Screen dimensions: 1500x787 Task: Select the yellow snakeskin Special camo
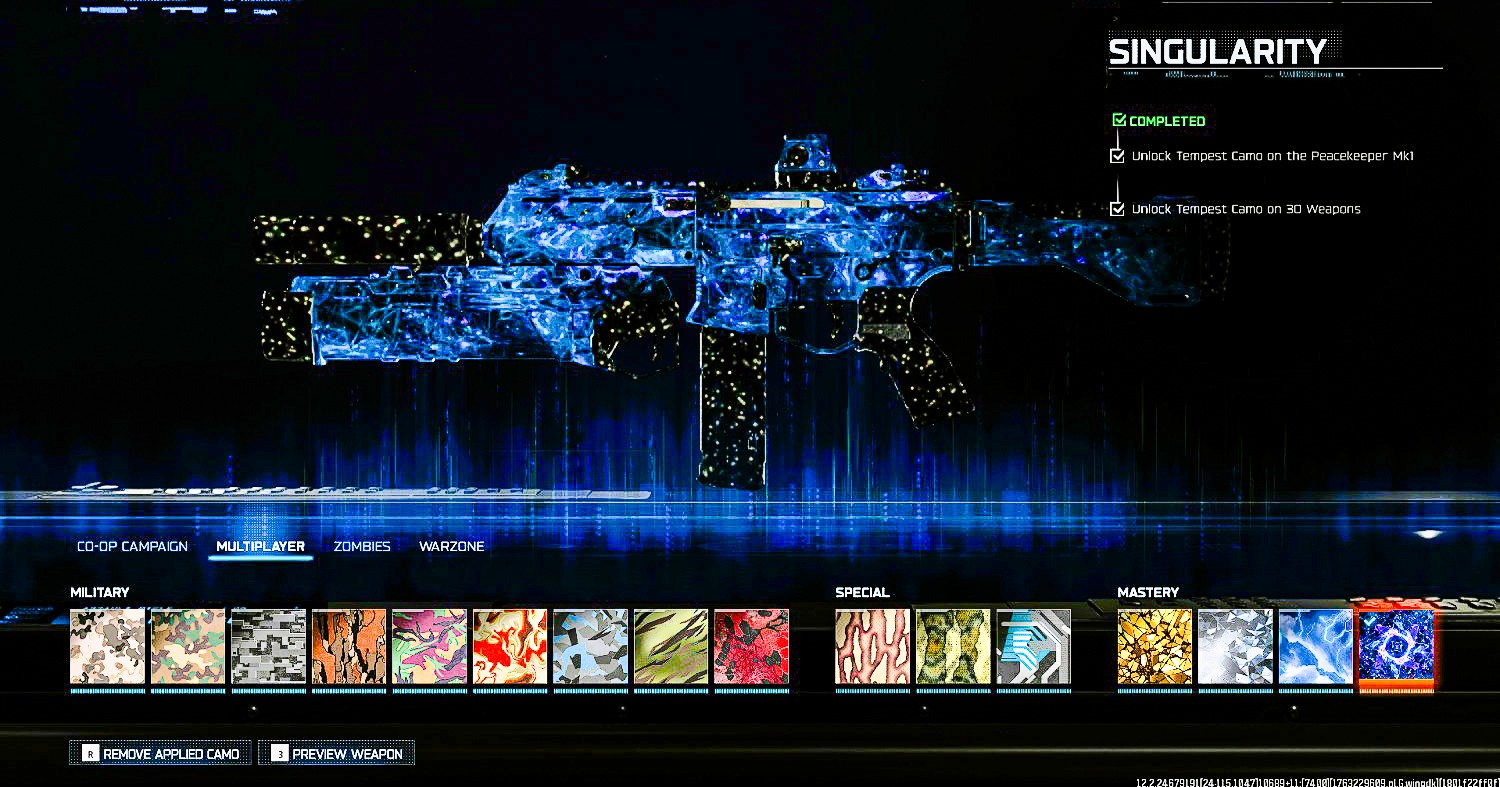click(953, 646)
